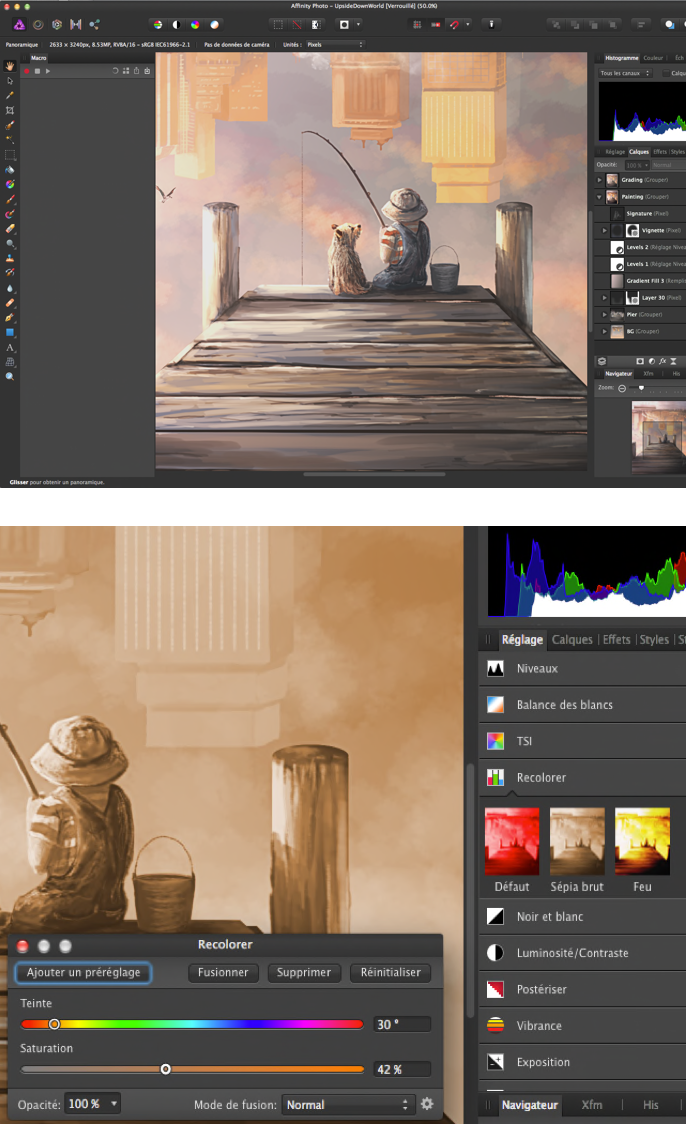Image resolution: width=686 pixels, height=1124 pixels.
Task: Apply Auto Levels from the toolbar
Action: [x=158, y=24]
